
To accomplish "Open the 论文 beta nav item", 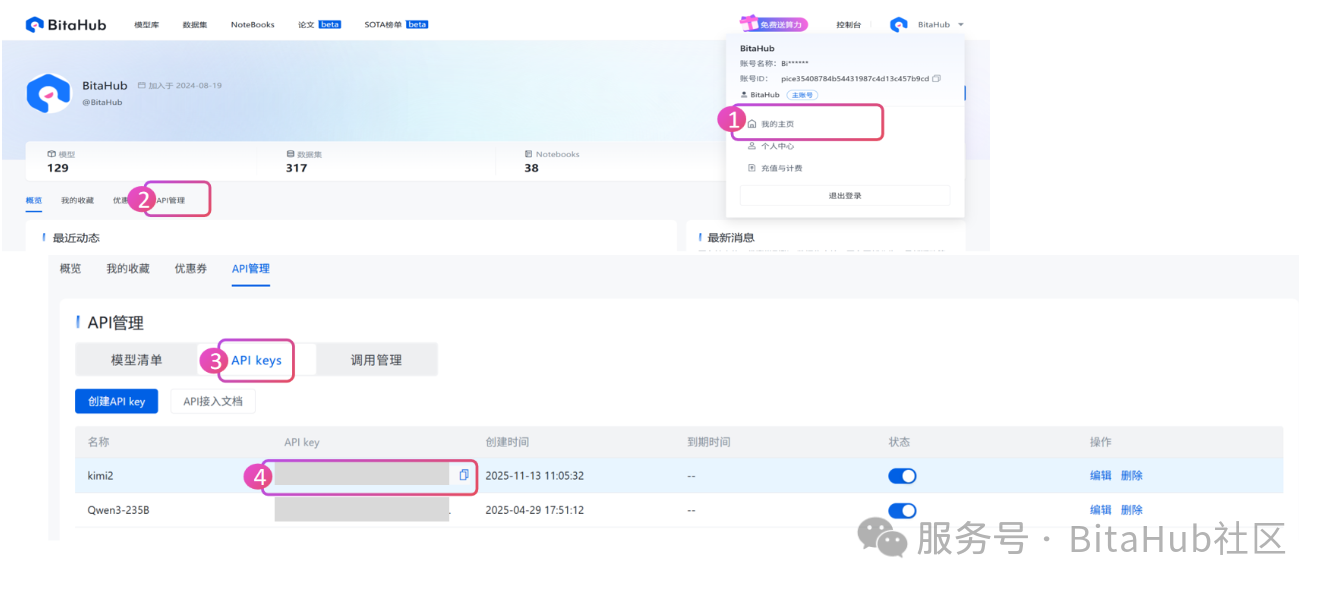I will point(319,25).
